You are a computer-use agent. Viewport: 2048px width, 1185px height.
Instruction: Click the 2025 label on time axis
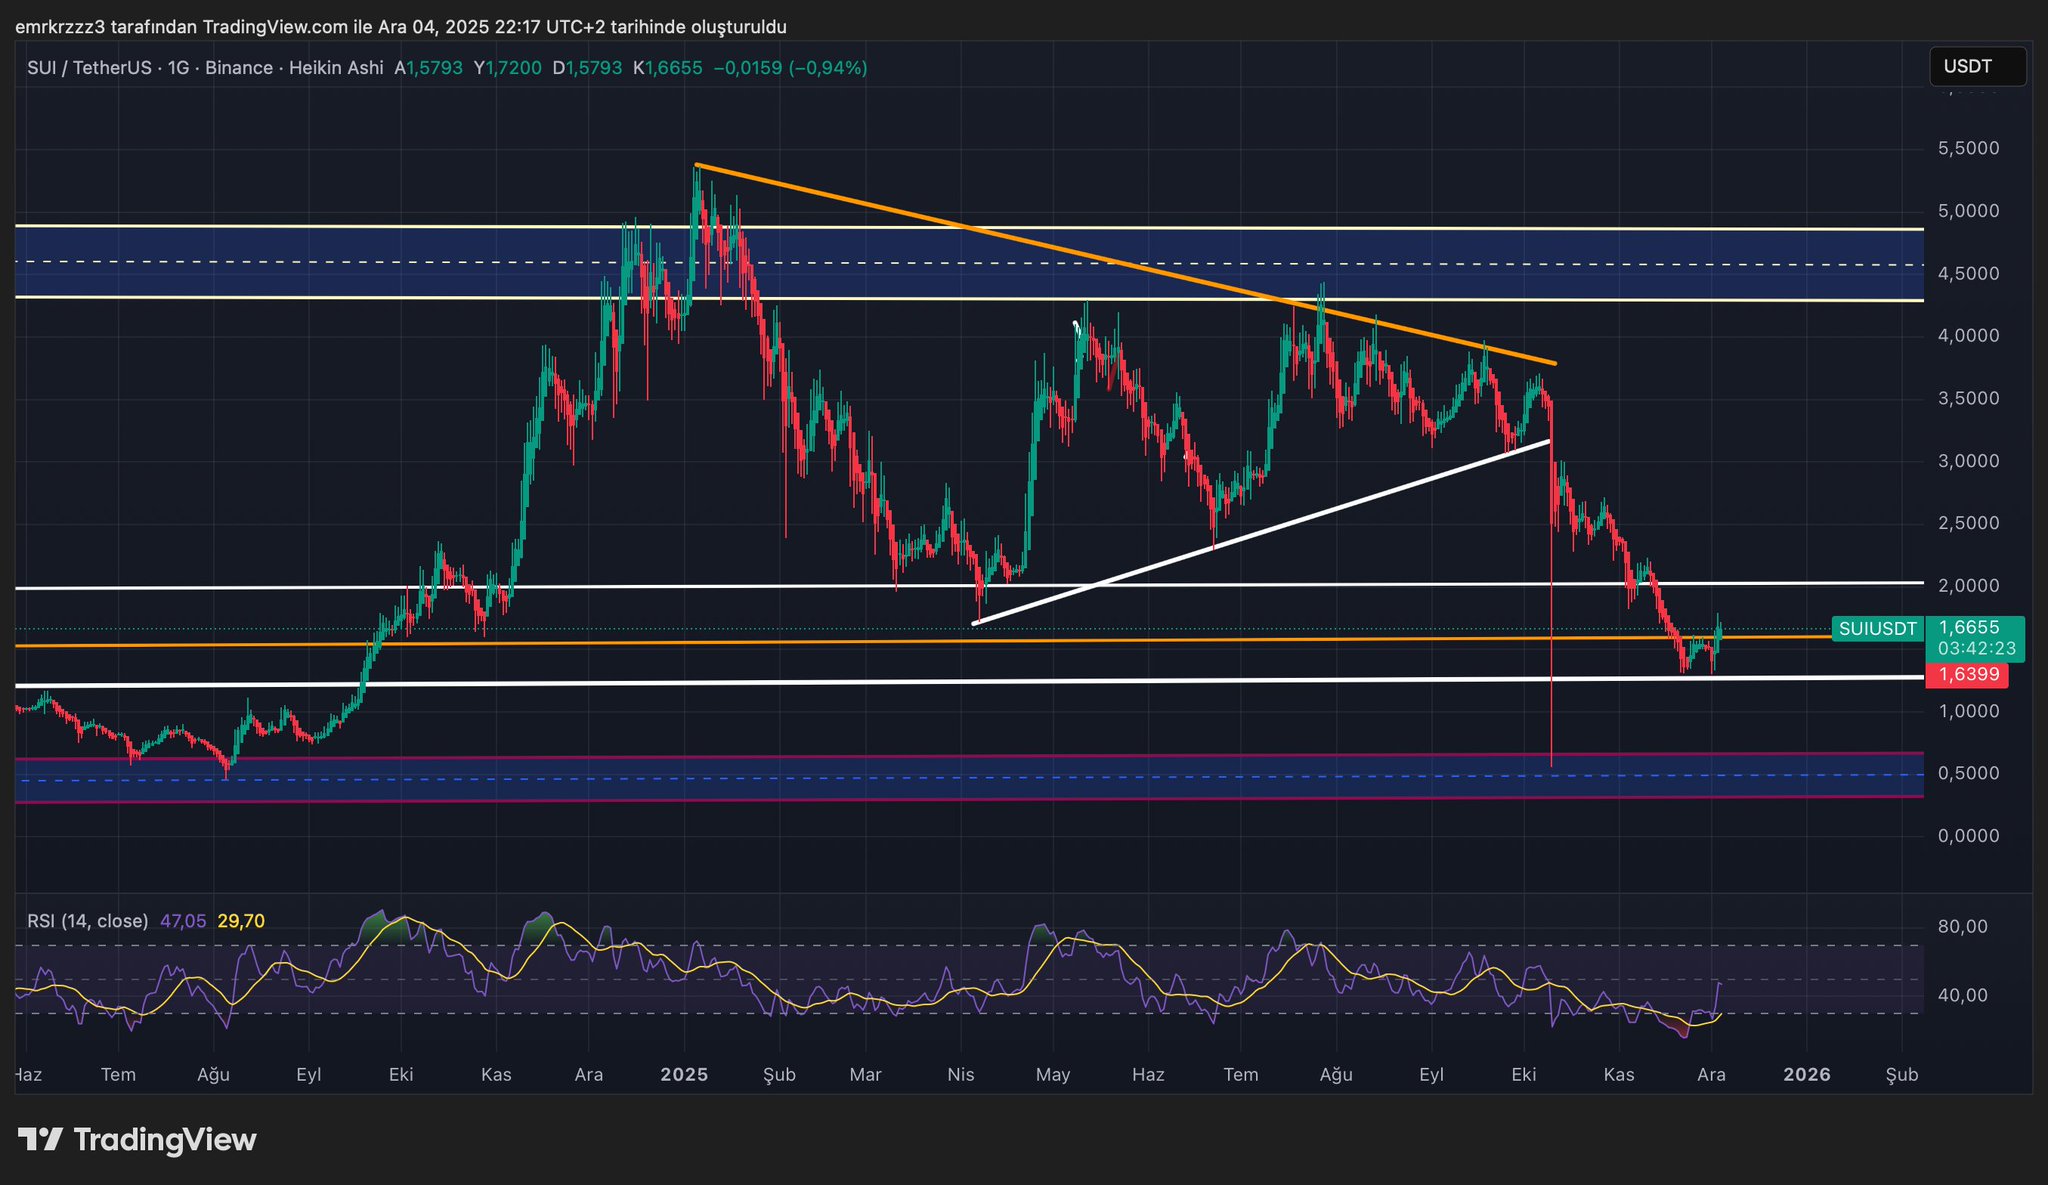[684, 1075]
